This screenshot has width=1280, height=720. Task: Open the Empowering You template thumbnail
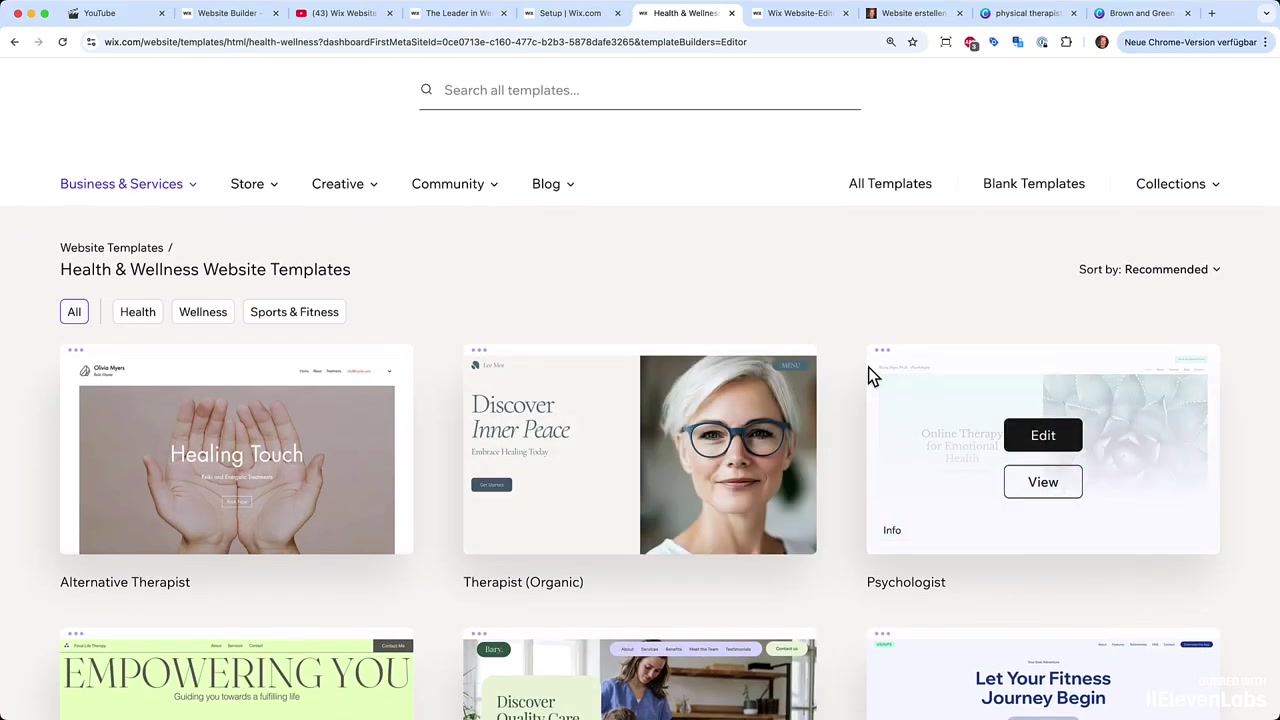coord(237,675)
